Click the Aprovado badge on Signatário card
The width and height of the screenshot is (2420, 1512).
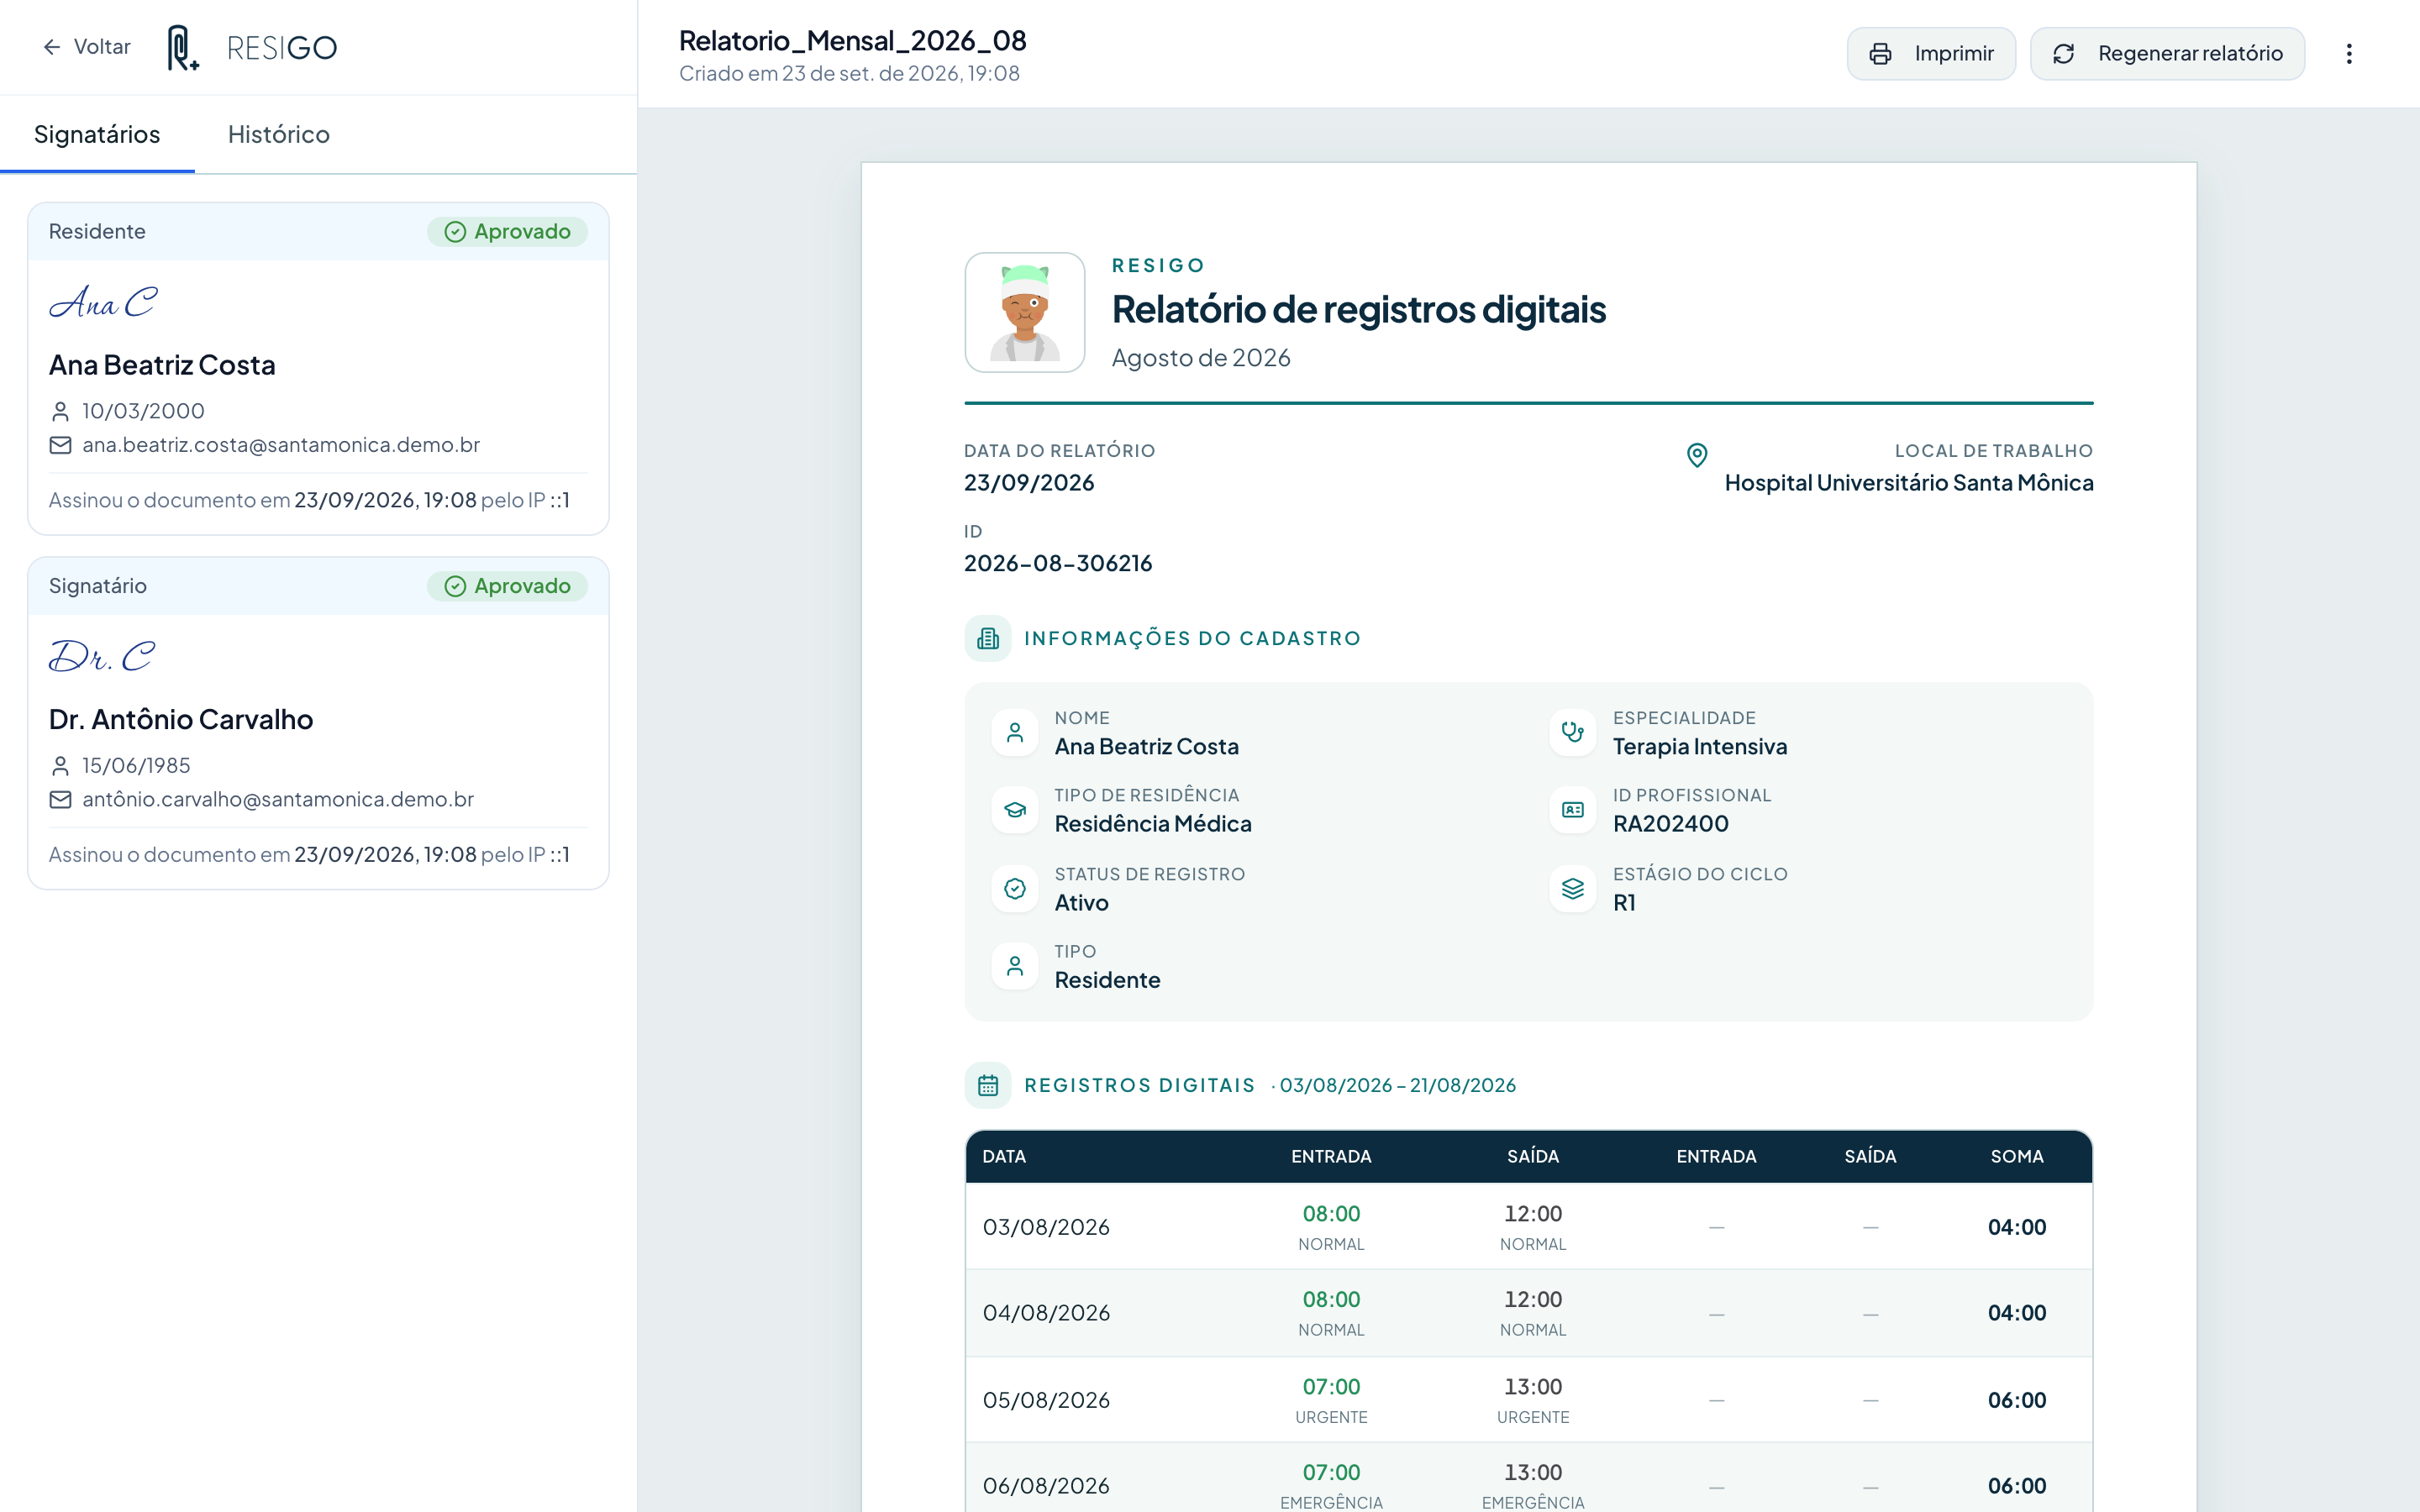point(507,587)
